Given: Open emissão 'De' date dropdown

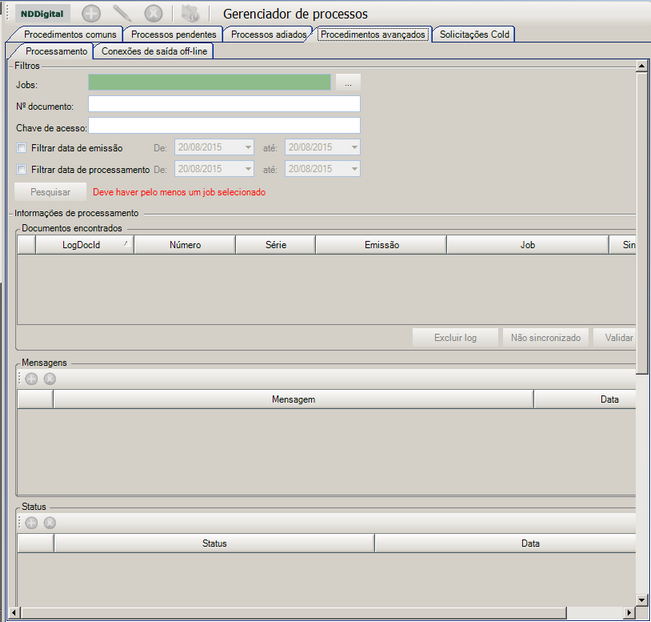Looking at the screenshot, I should pos(247,148).
